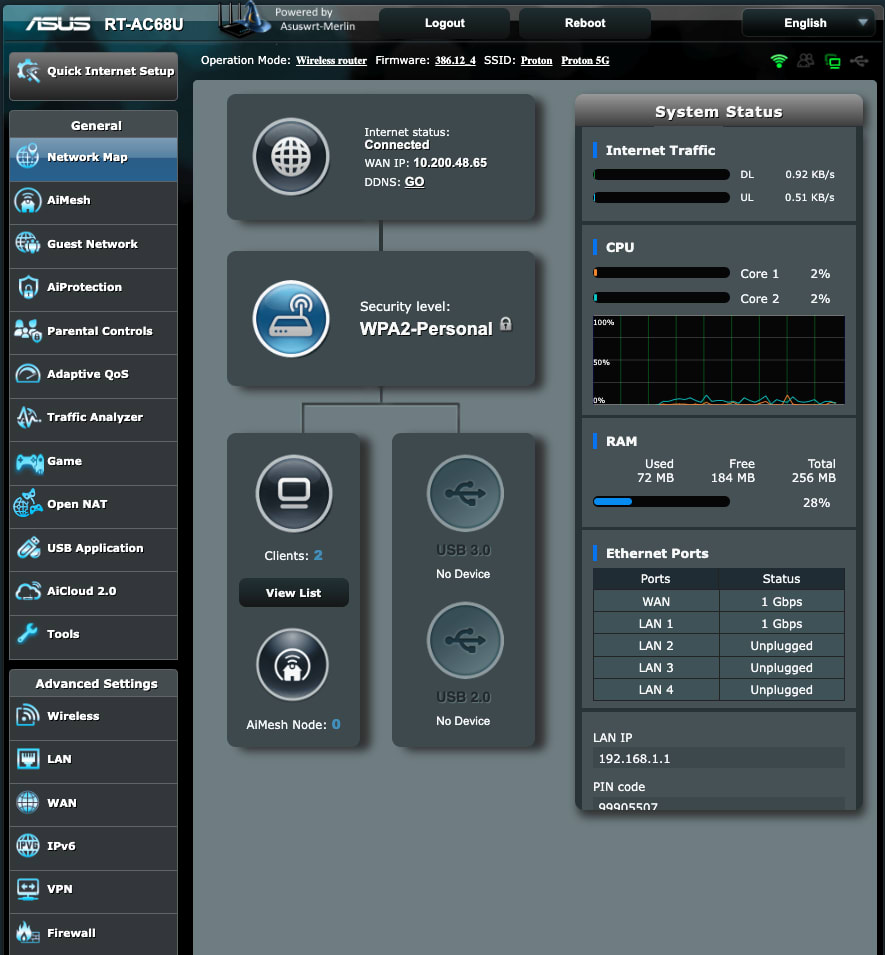Select the USB 2.0 port icon
This screenshot has height=955, width=885.
(x=465, y=640)
